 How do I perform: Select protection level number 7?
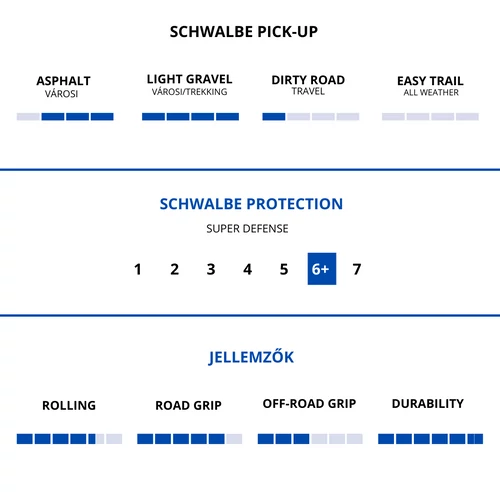357,269
